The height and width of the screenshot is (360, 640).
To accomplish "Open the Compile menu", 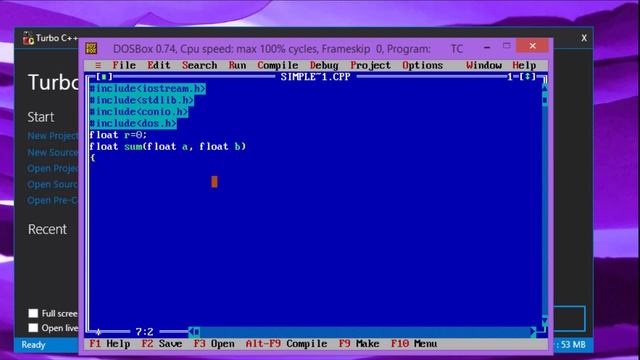I will point(278,65).
